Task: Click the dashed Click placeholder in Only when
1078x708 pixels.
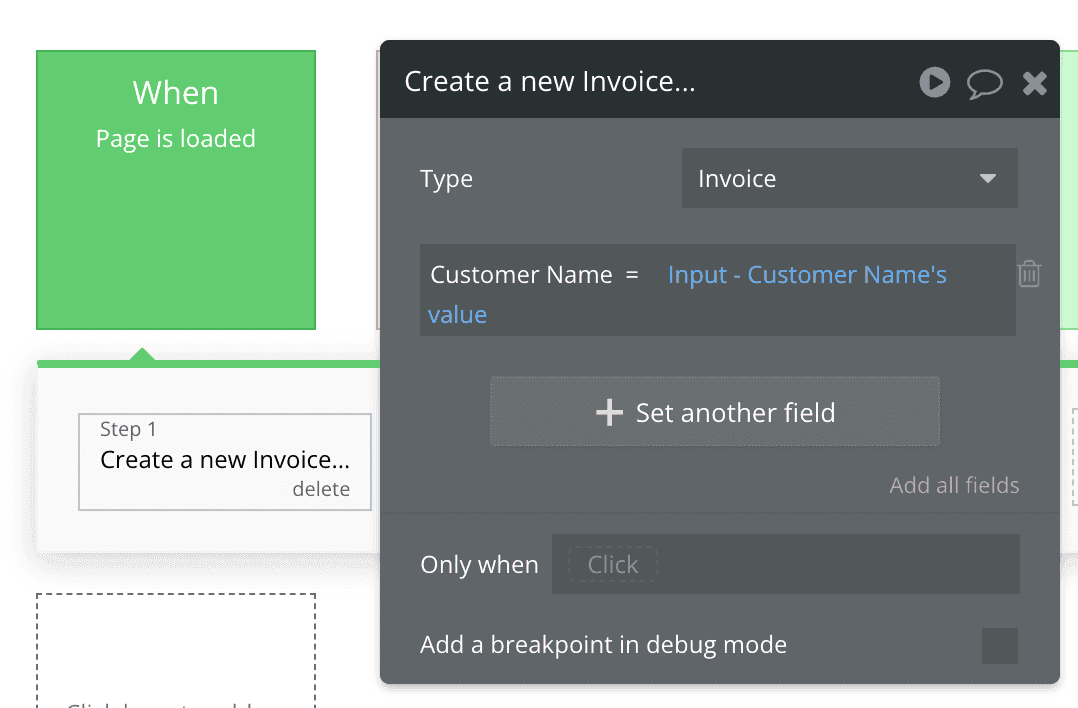Action: coord(612,564)
